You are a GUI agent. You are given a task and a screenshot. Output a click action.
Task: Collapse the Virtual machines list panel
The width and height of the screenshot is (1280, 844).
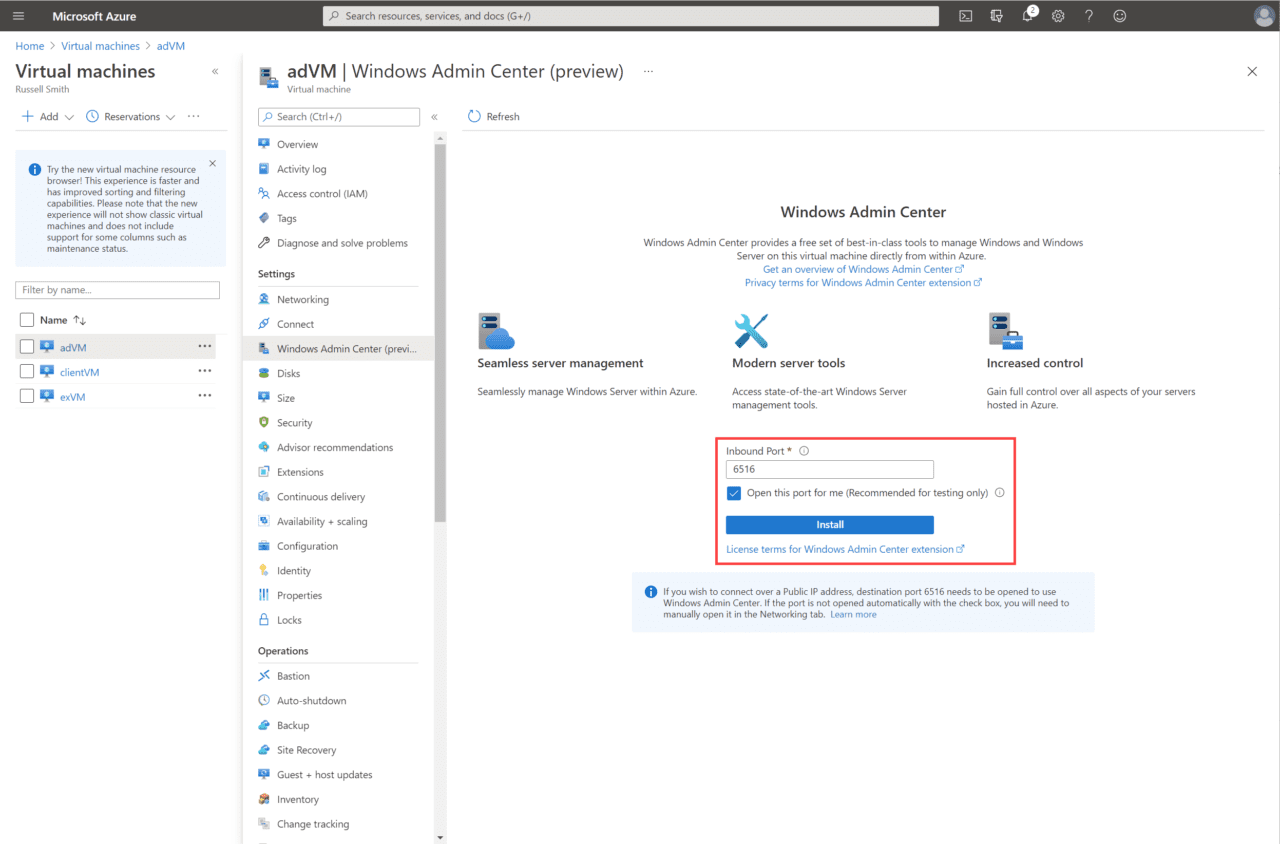pos(215,72)
